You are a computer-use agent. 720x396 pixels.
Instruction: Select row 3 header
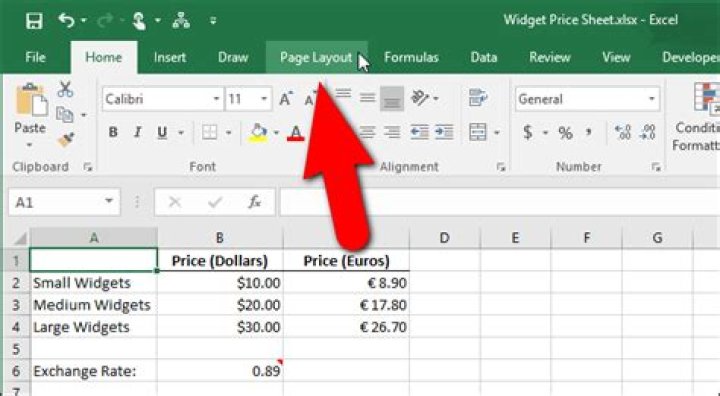tap(16, 305)
